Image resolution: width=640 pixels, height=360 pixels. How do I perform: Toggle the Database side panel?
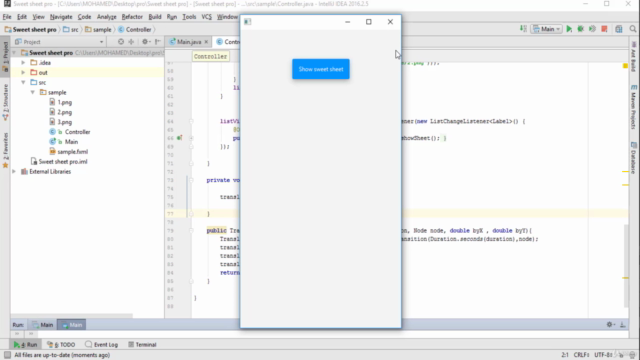(634, 158)
